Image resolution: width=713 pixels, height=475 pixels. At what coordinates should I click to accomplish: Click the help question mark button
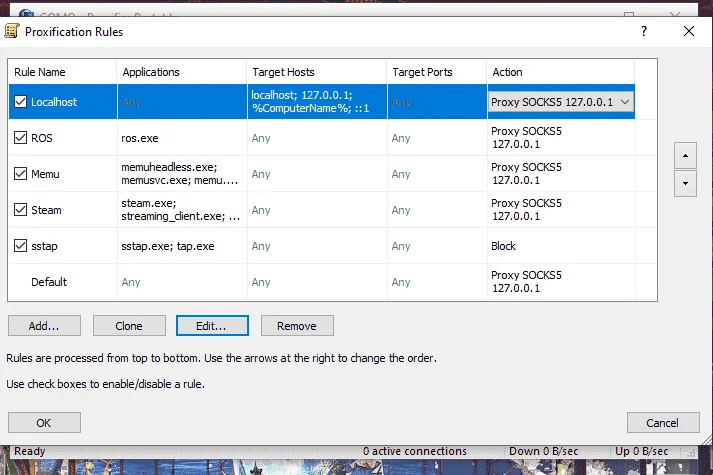[644, 31]
